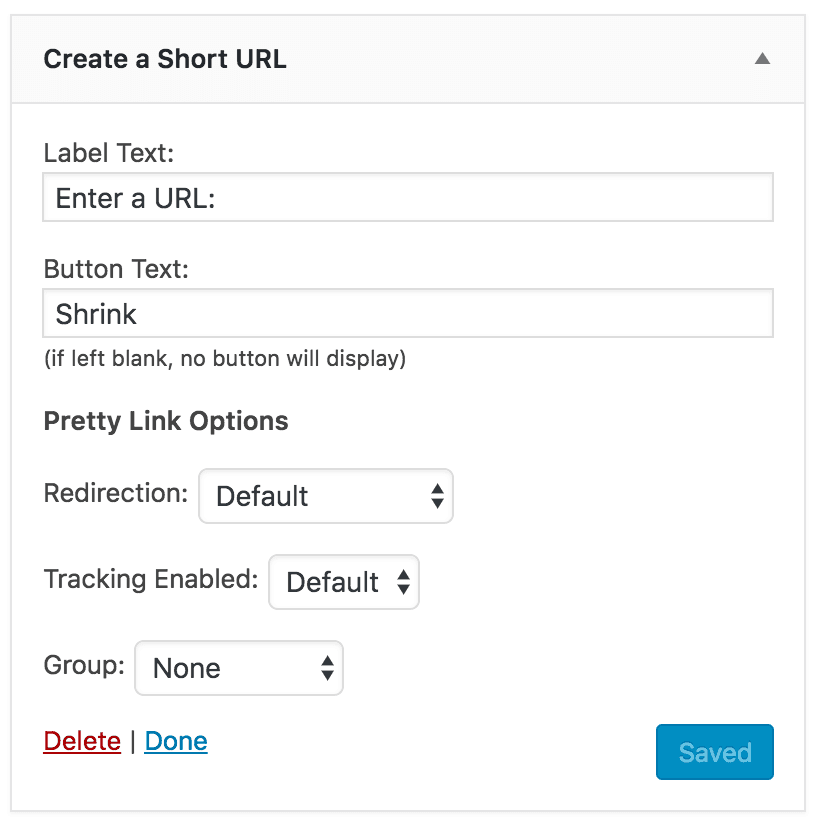Click the Delete link
The height and width of the screenshot is (826, 818).
pyautogui.click(x=81, y=741)
